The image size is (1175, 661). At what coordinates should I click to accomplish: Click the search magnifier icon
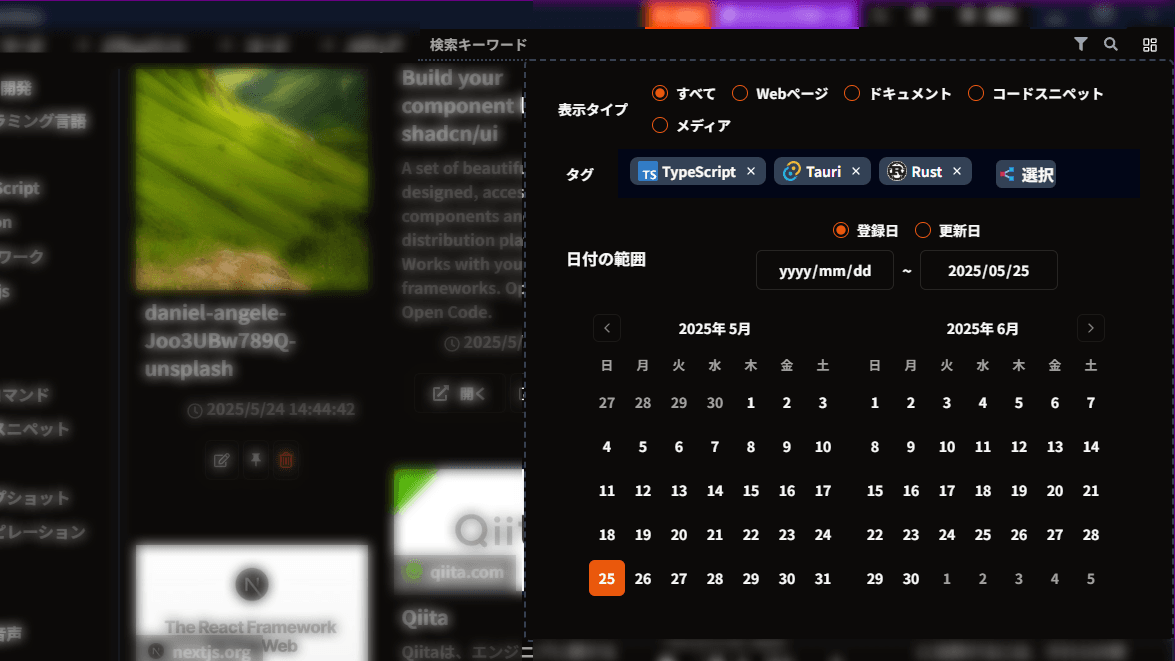coord(1110,44)
